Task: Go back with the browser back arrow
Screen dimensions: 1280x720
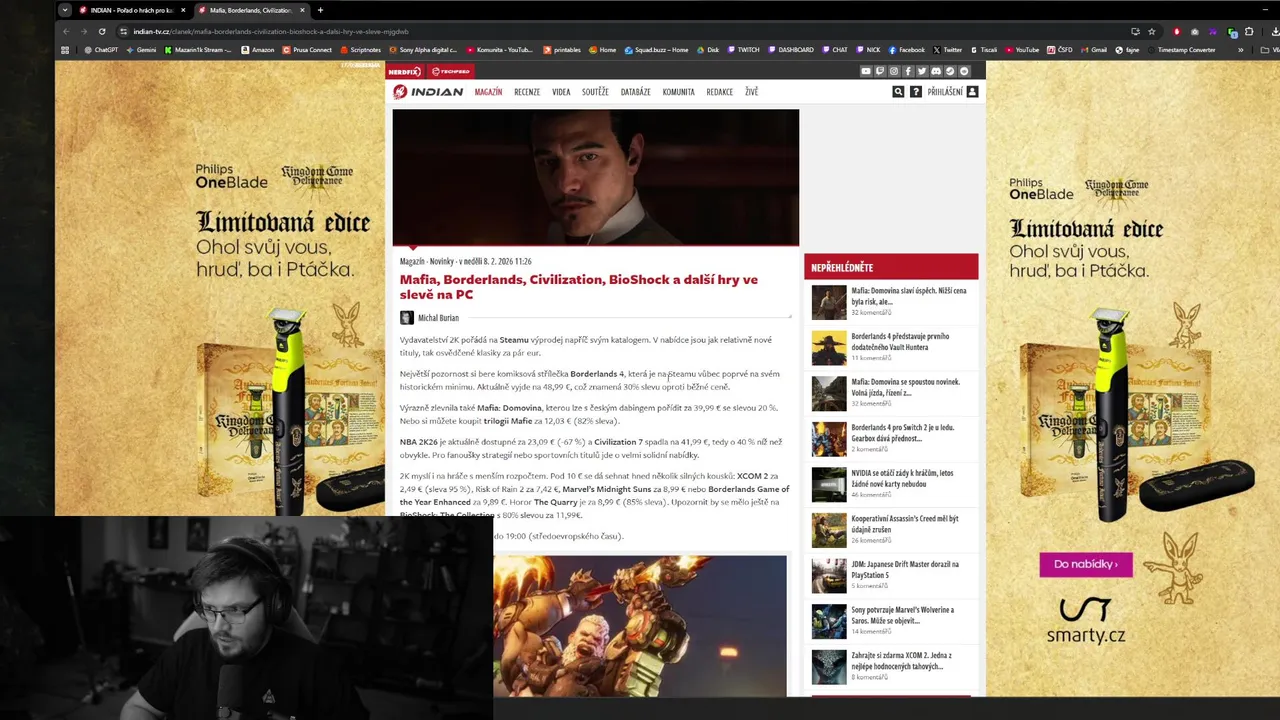Action: point(66,31)
